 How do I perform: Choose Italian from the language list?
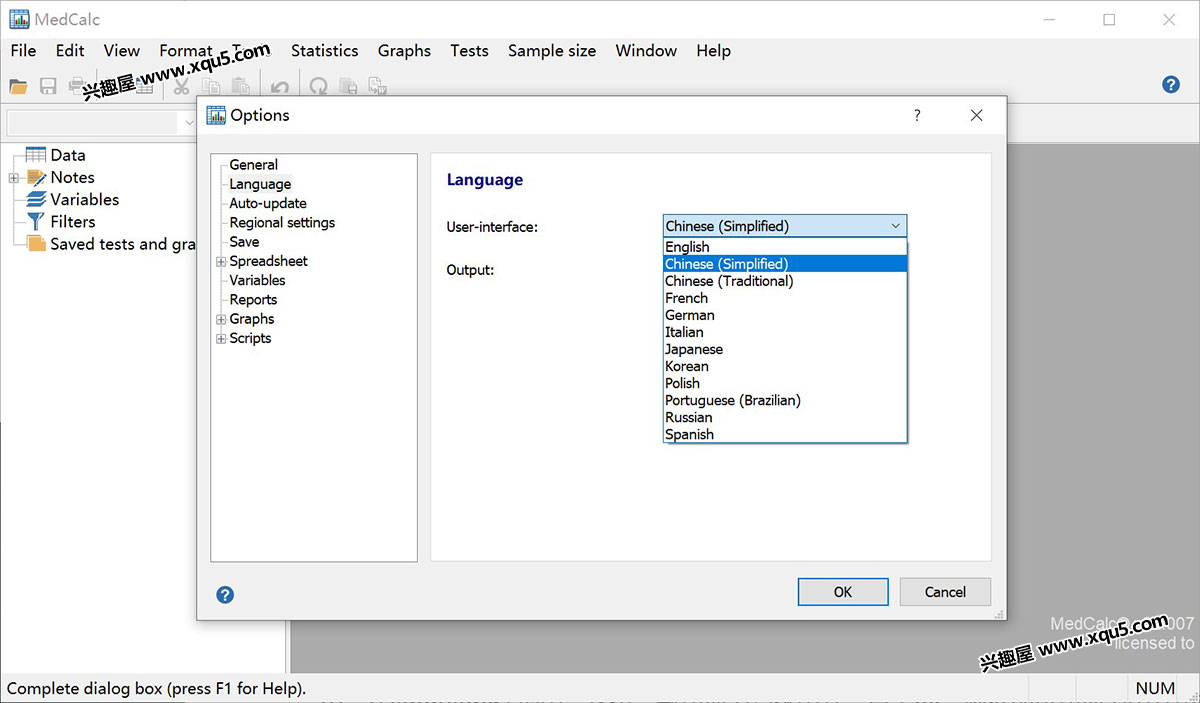(x=785, y=332)
